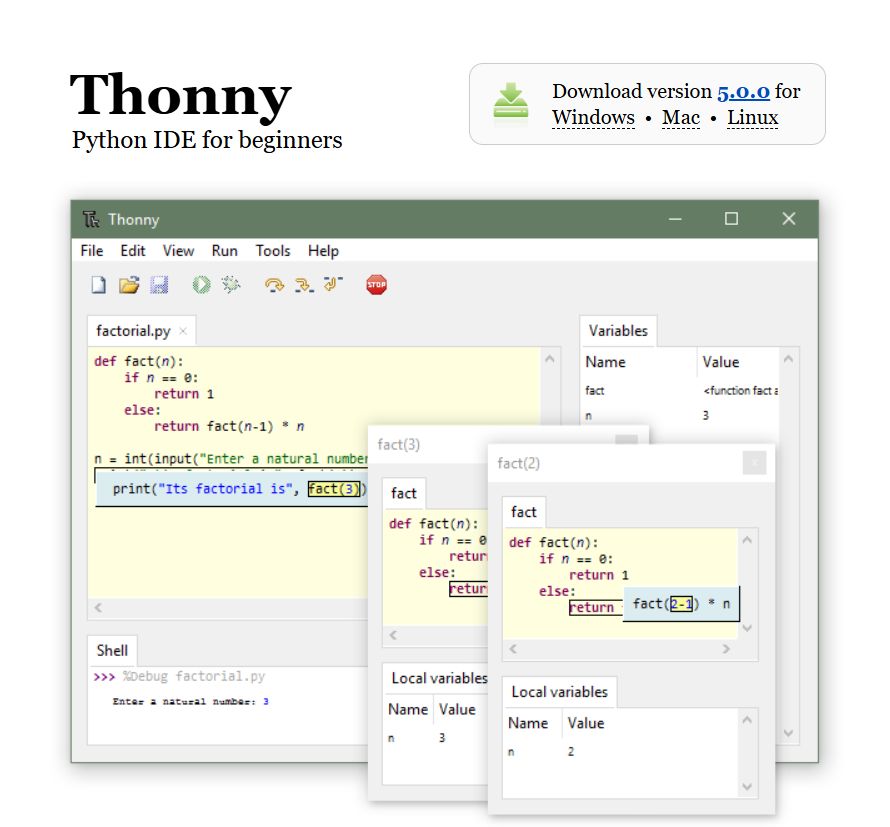Viewport: 890px width, 827px height.
Task: Click the Open file folder icon
Action: (129, 284)
